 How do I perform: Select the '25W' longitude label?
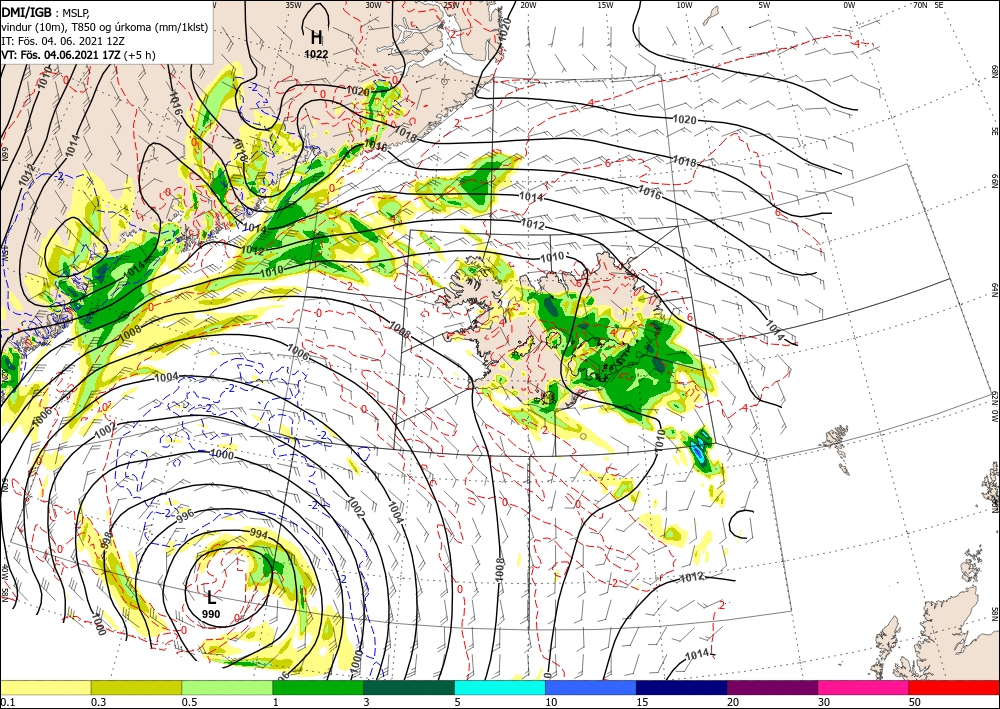451,5
